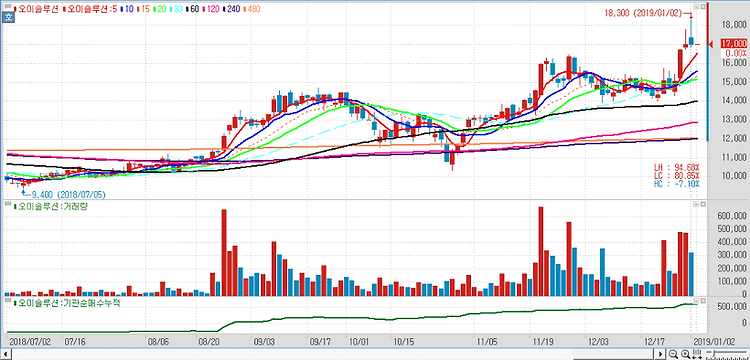Viewport: 750px width, 360px height.
Task: Click the 오이솔루션:기관순매수누적 legend
Action: (66, 303)
